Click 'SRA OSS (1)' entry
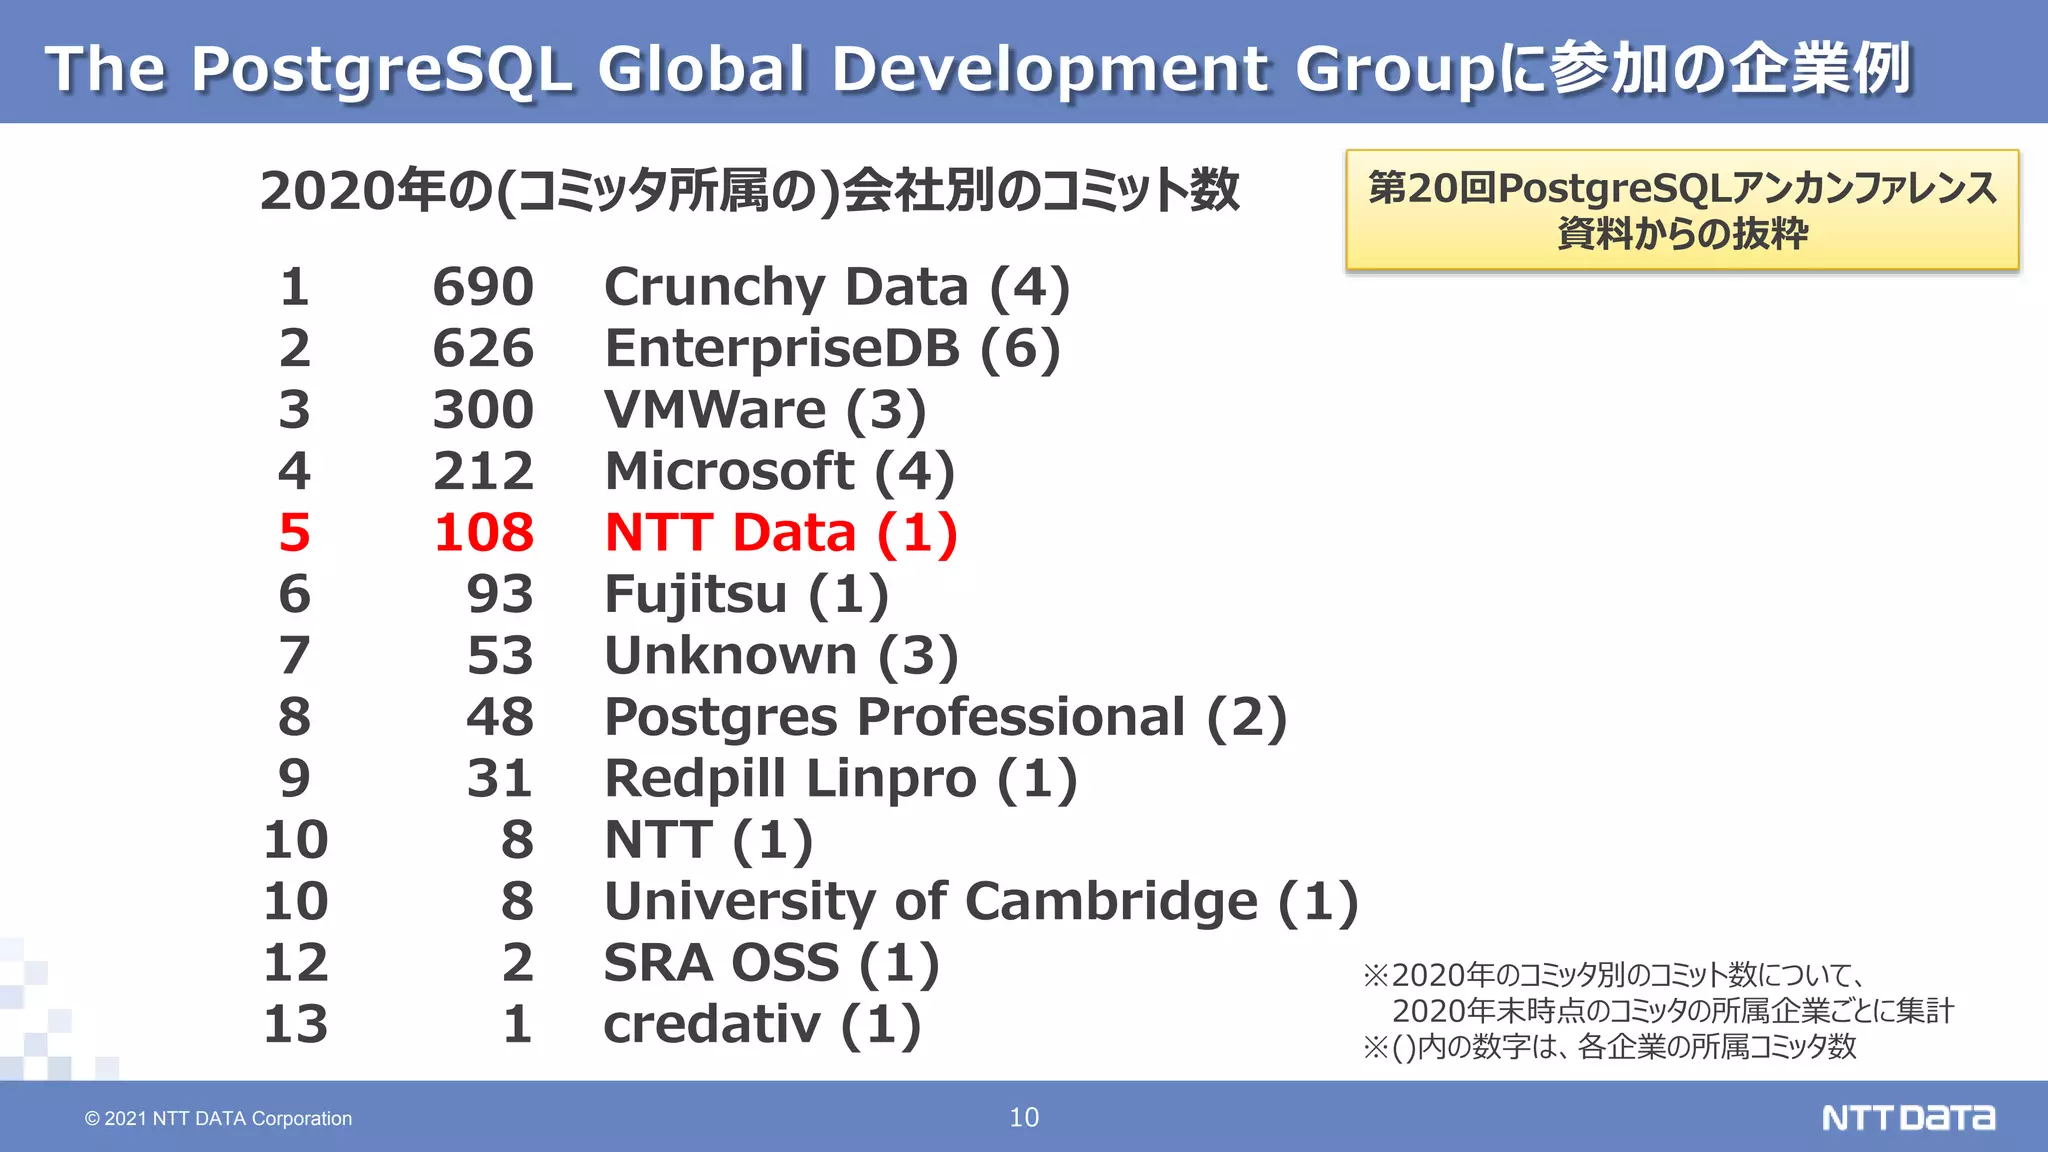The width and height of the screenshot is (2048, 1152). click(771, 964)
